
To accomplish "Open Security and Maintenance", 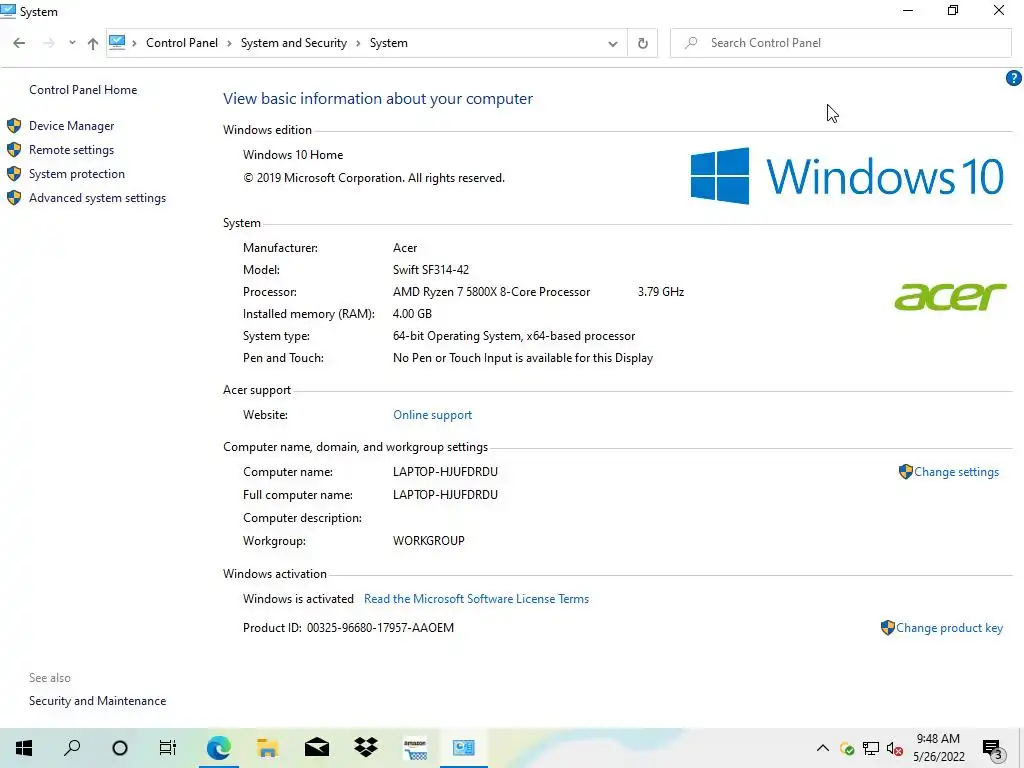I will (97, 701).
